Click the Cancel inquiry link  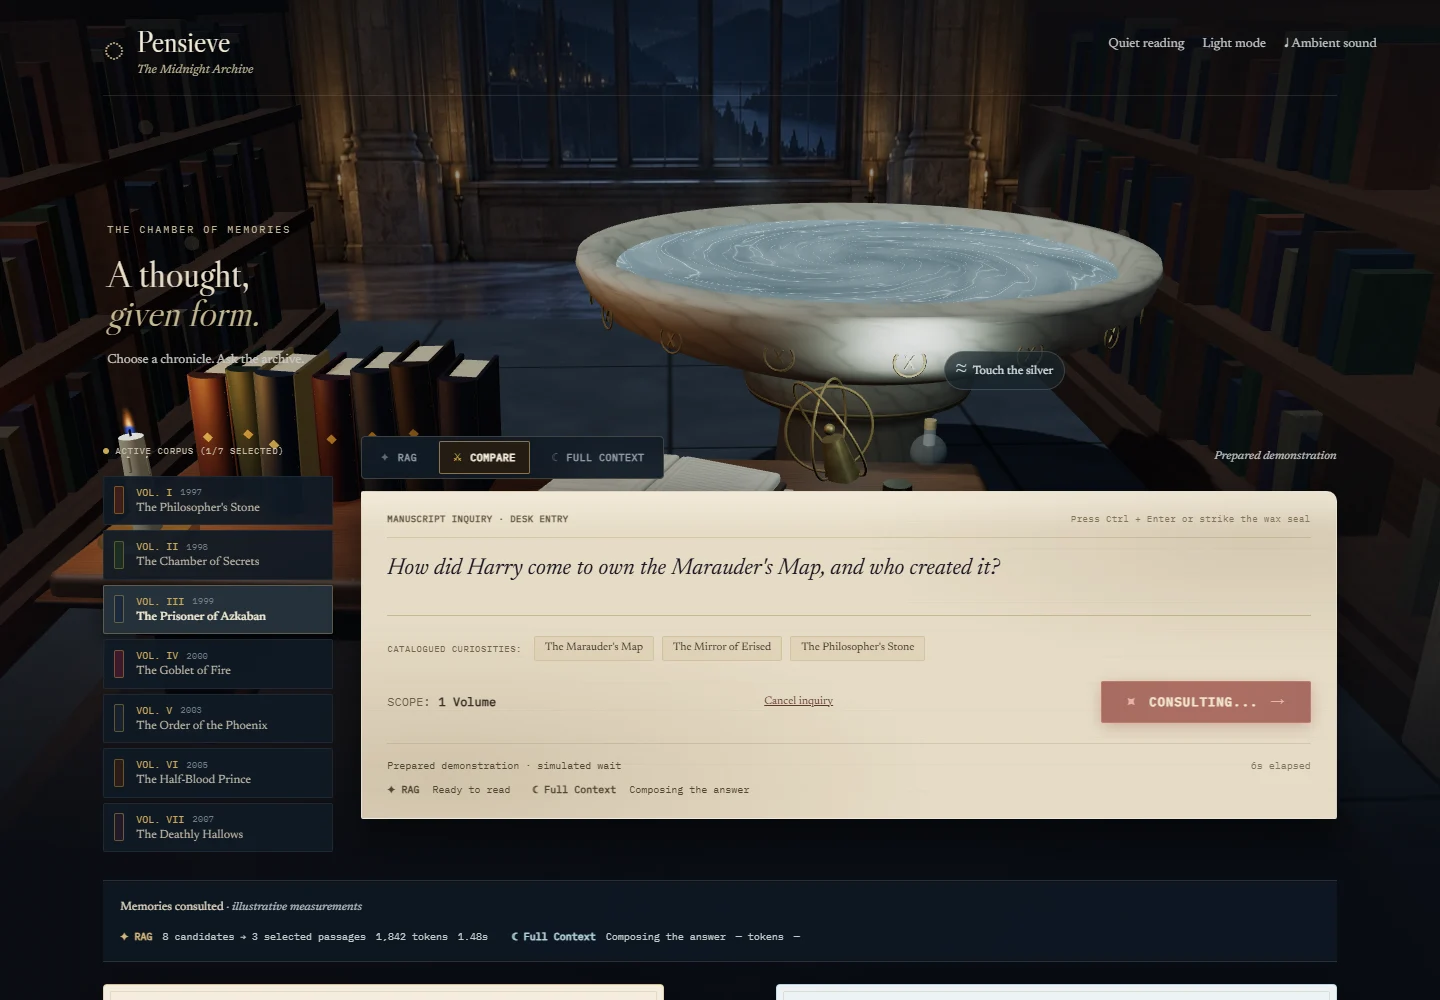pos(798,700)
